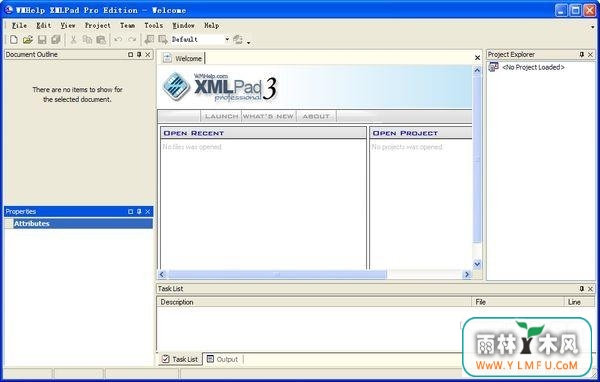This screenshot has width=600, height=382.
Task: Click the Welcome page horizontal scrollbar thumb
Action: pos(277,274)
